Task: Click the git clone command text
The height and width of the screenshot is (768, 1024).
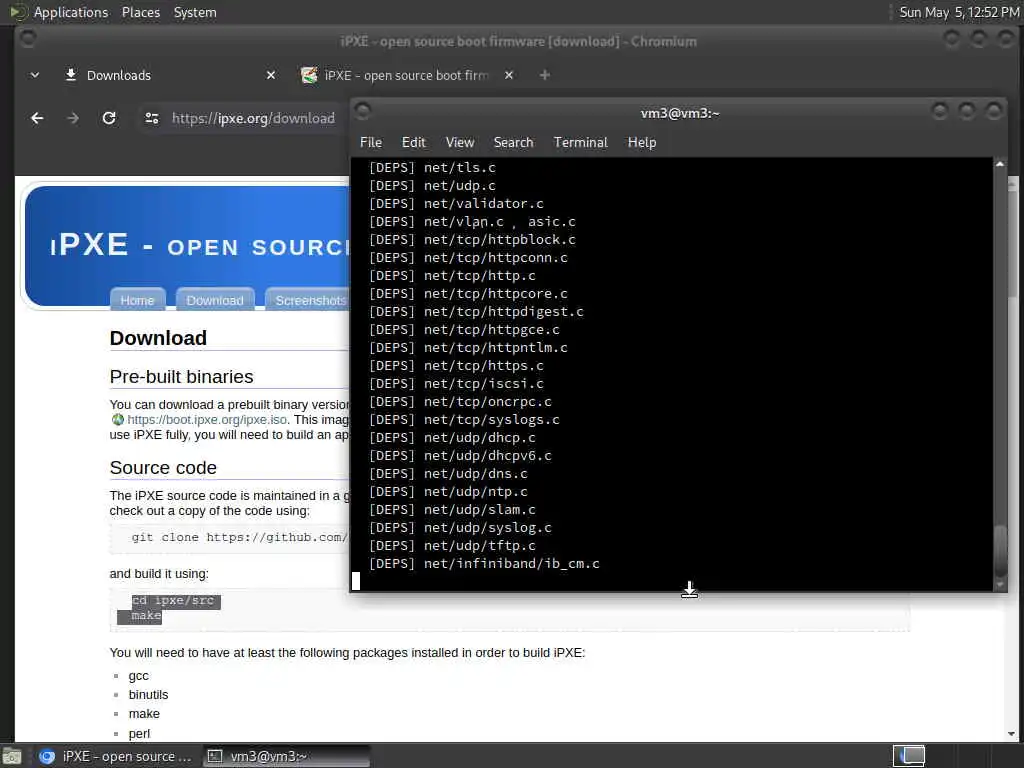Action: [239, 537]
